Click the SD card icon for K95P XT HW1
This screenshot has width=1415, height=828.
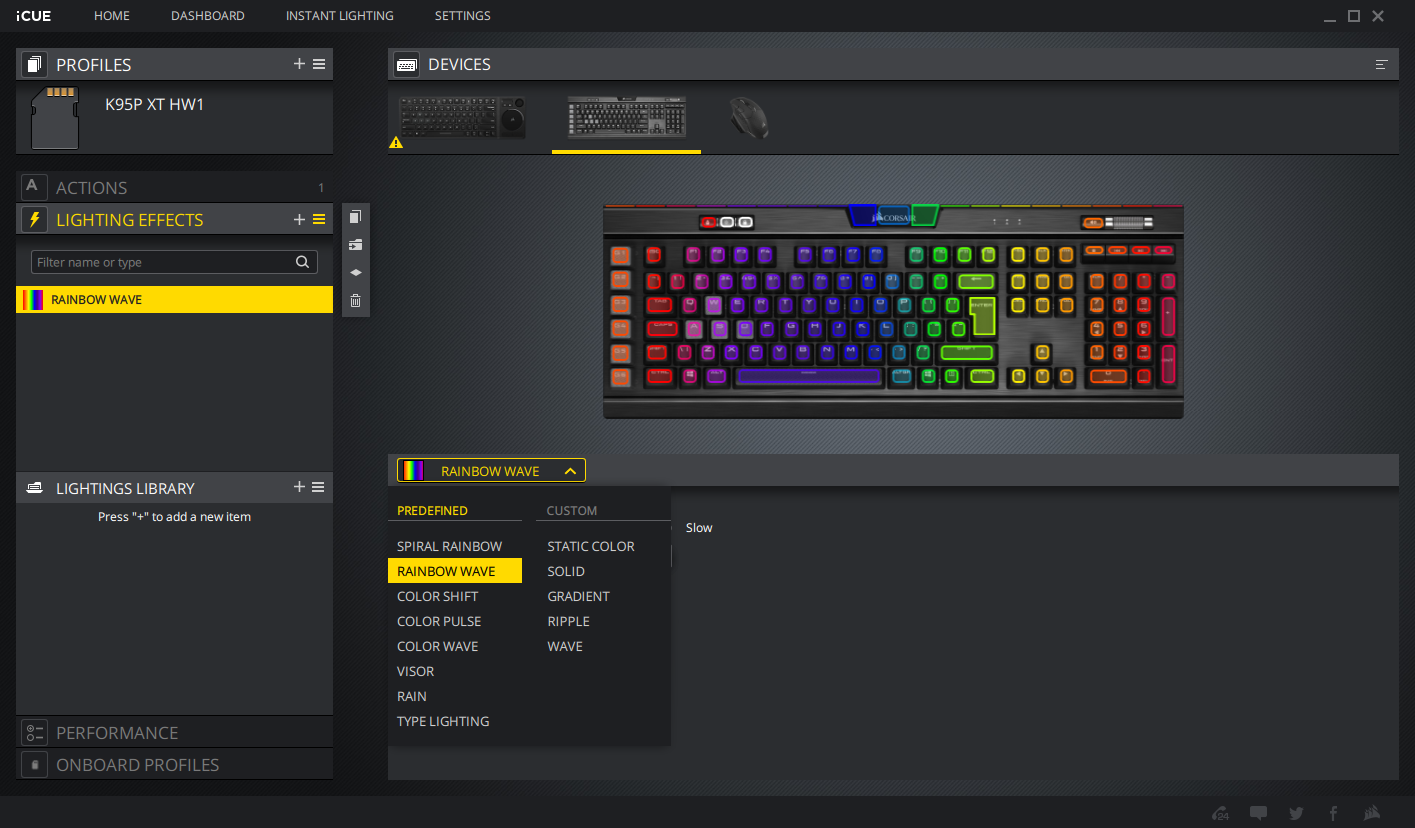(56, 117)
